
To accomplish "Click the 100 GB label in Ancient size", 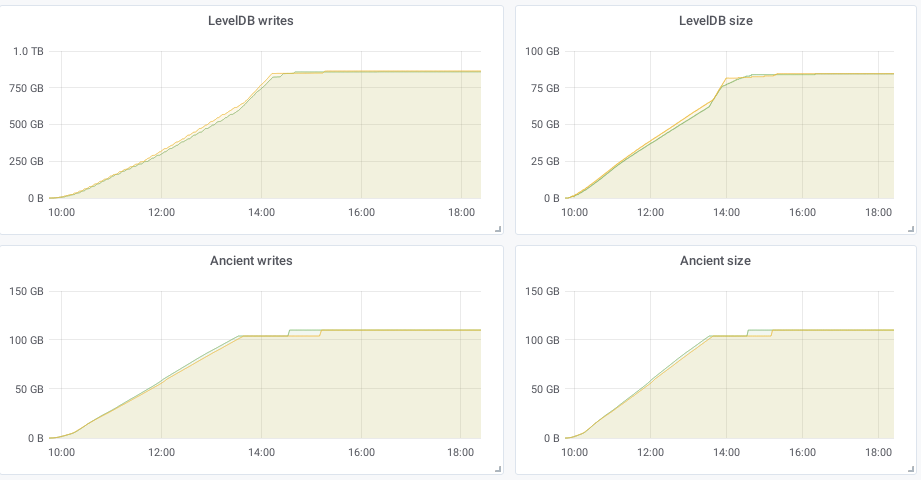I will tap(542, 340).
